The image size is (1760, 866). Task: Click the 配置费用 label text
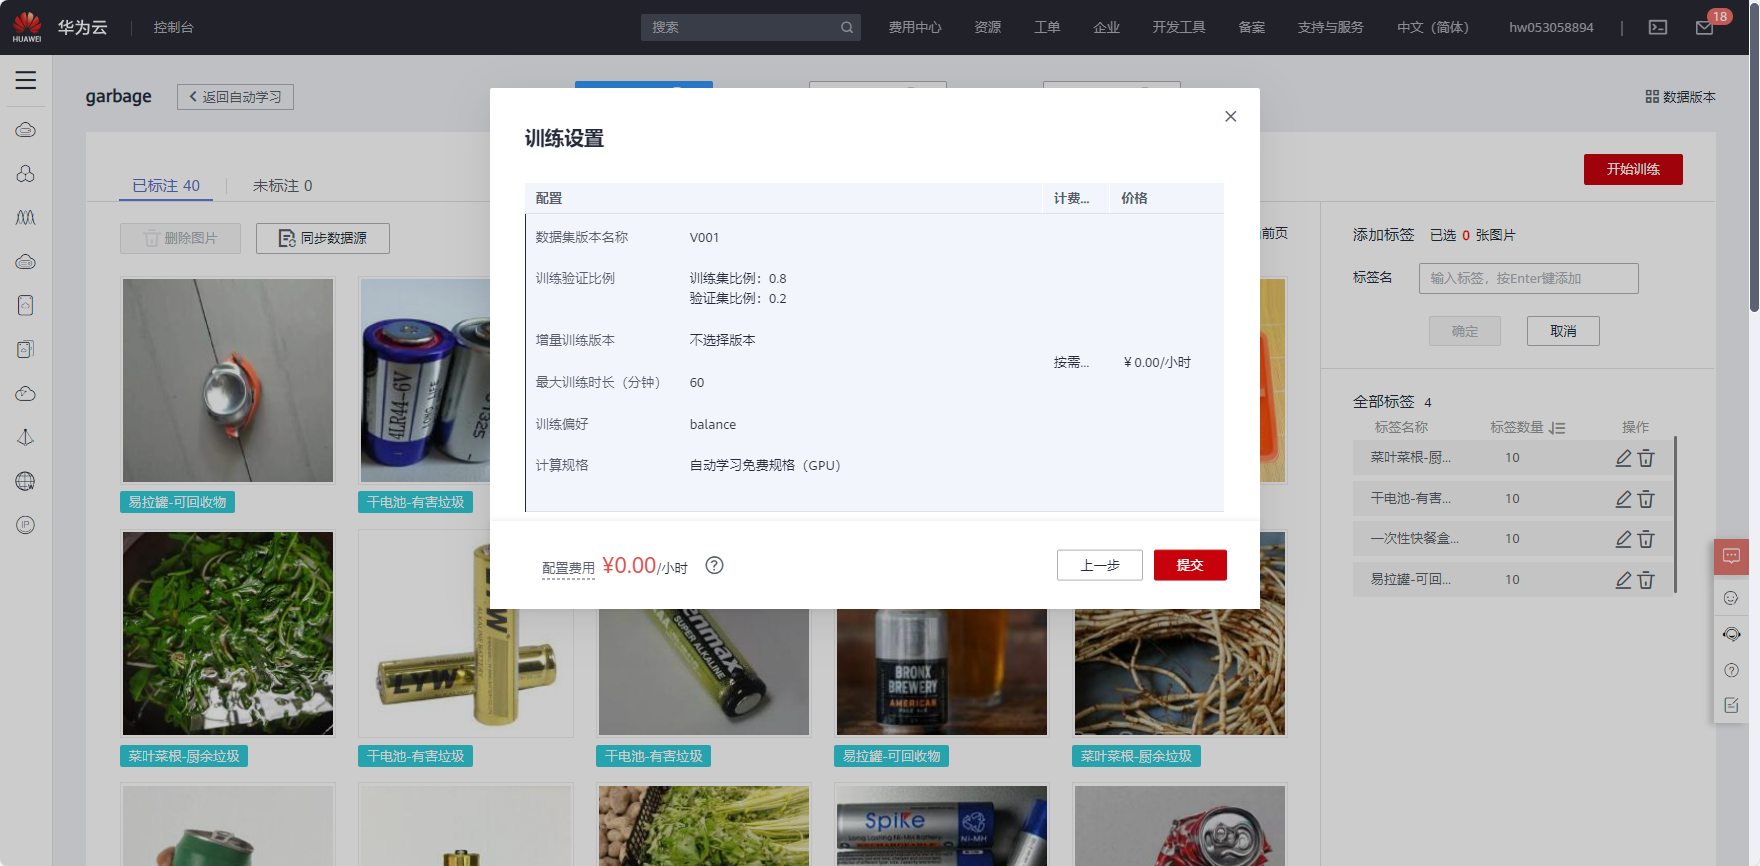pos(568,568)
